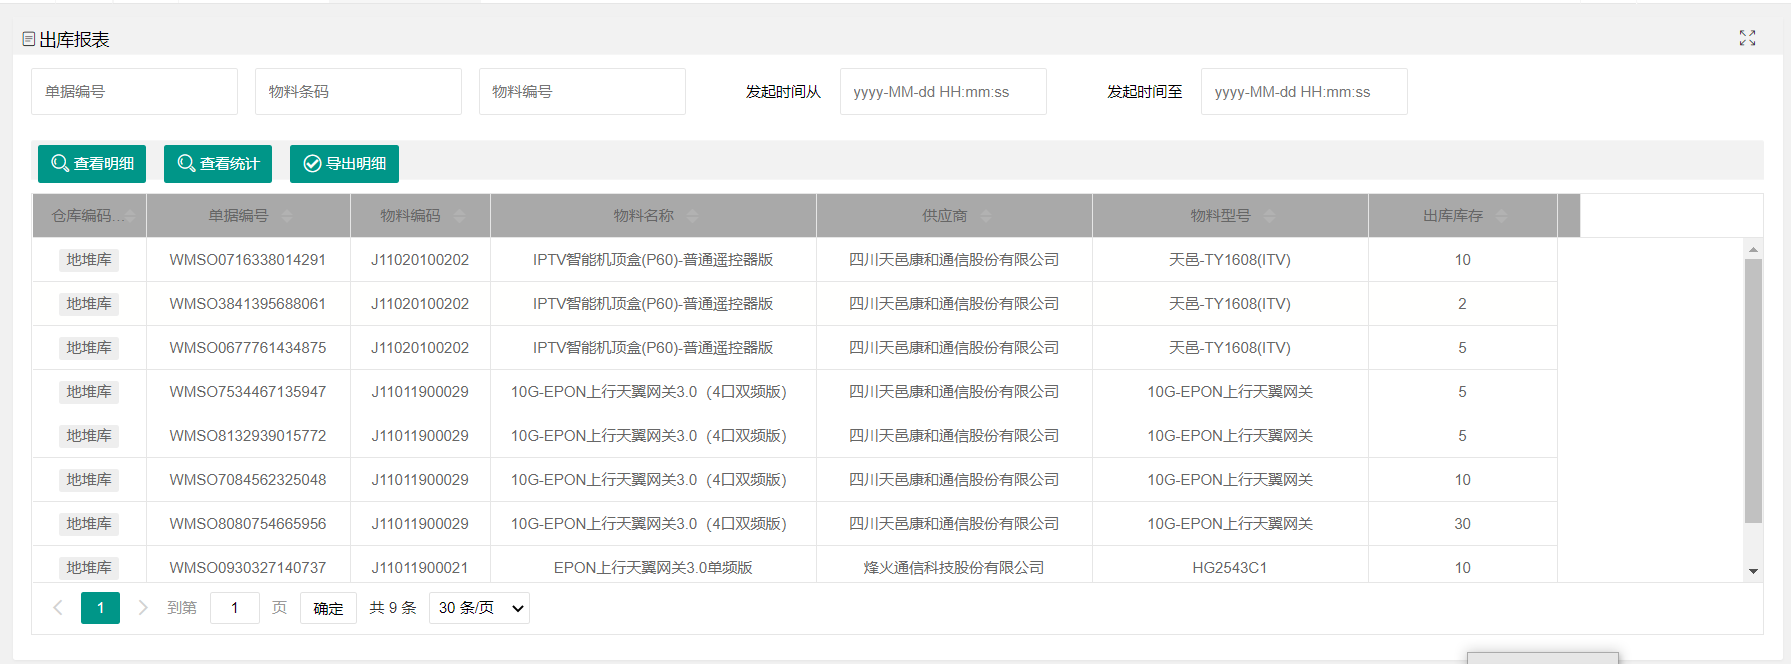The width and height of the screenshot is (1791, 664).
Task: Click the 物料名称 column header
Action: (x=653, y=216)
